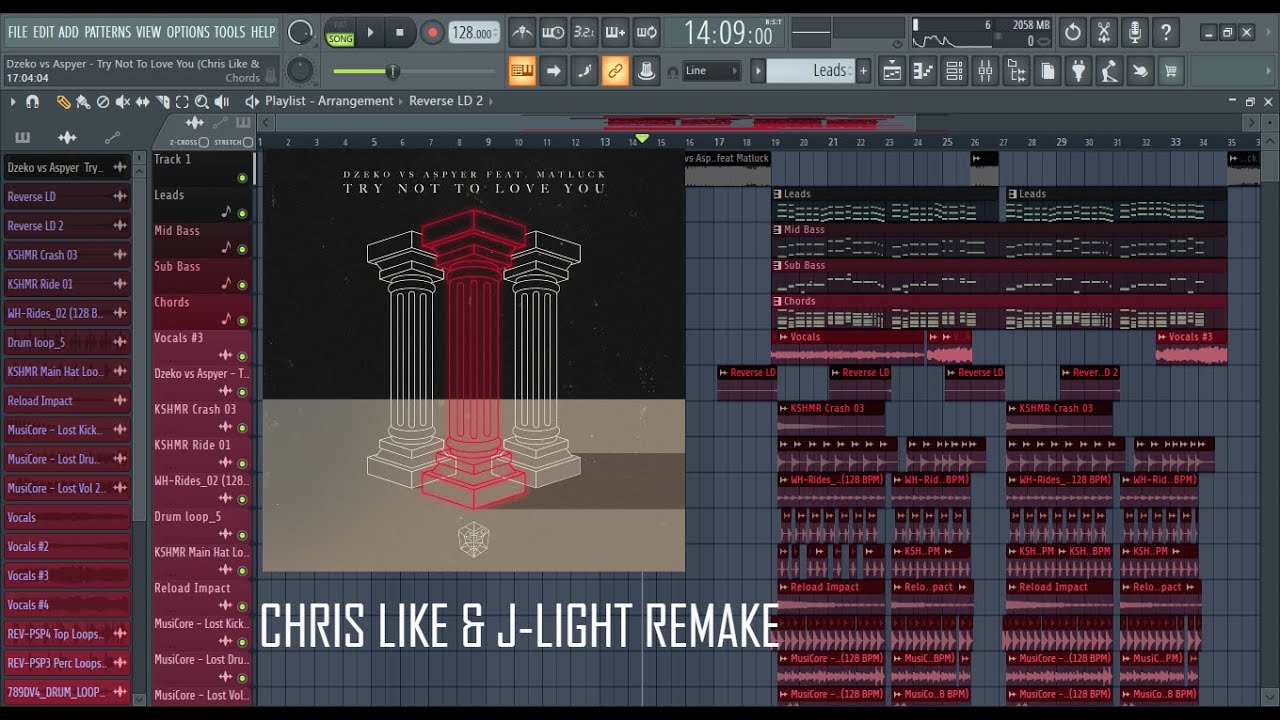
Task: Select the playback tool in playlist toolbar
Action: click(222, 102)
